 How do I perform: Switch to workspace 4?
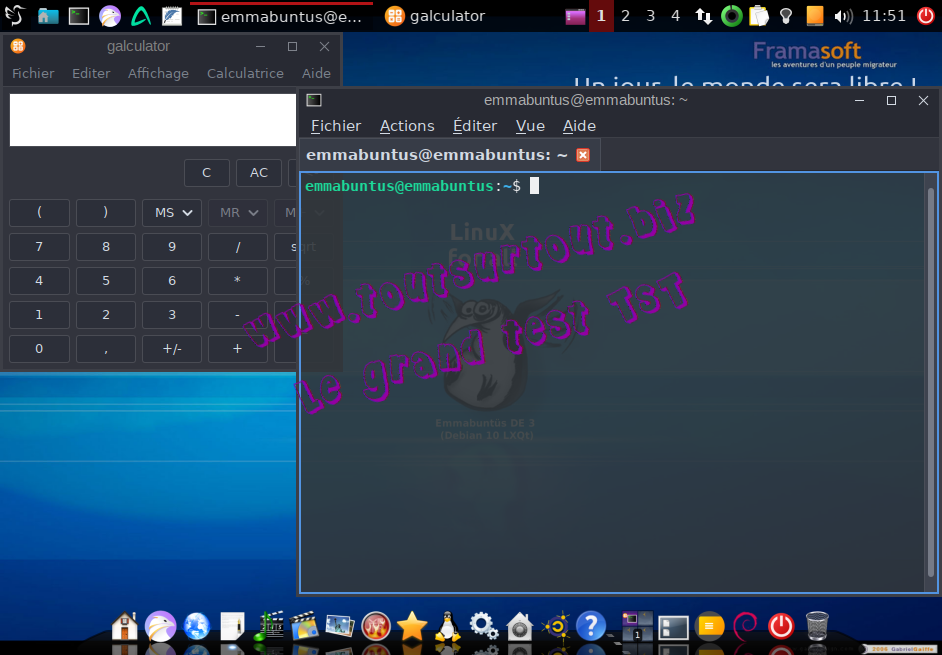[x=675, y=16]
